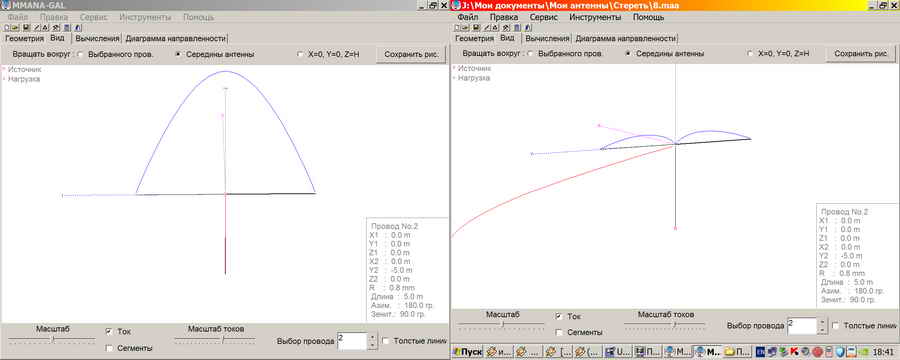The height and width of the screenshot is (360, 900).
Task: Click the open folder icon in the left MMANA-GAL window
Action: (x=15, y=28)
